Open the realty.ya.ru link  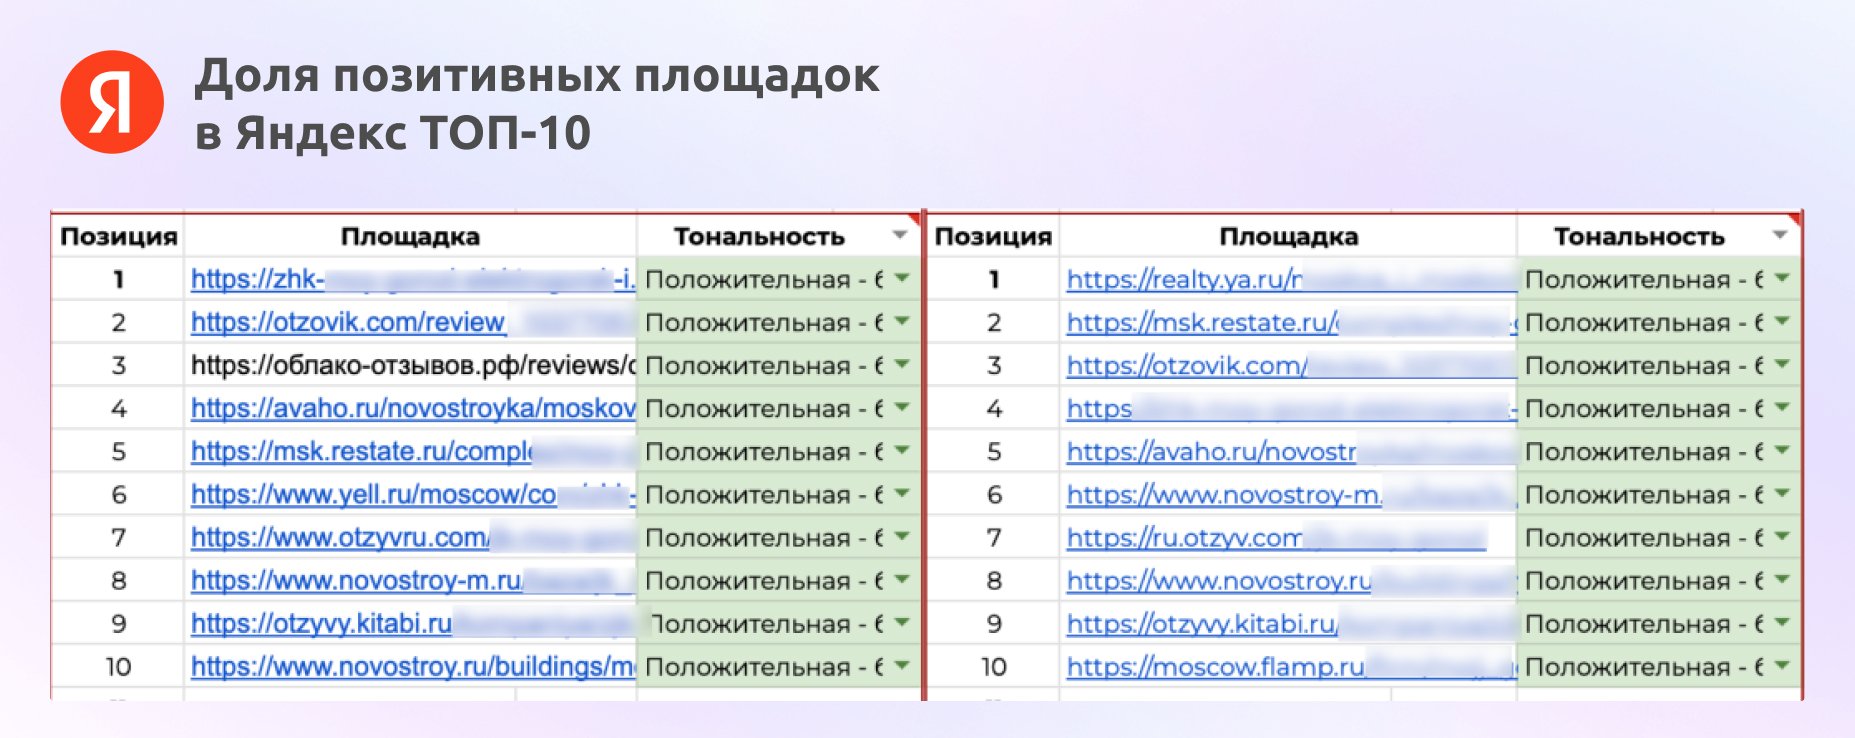pyautogui.click(x=1185, y=279)
